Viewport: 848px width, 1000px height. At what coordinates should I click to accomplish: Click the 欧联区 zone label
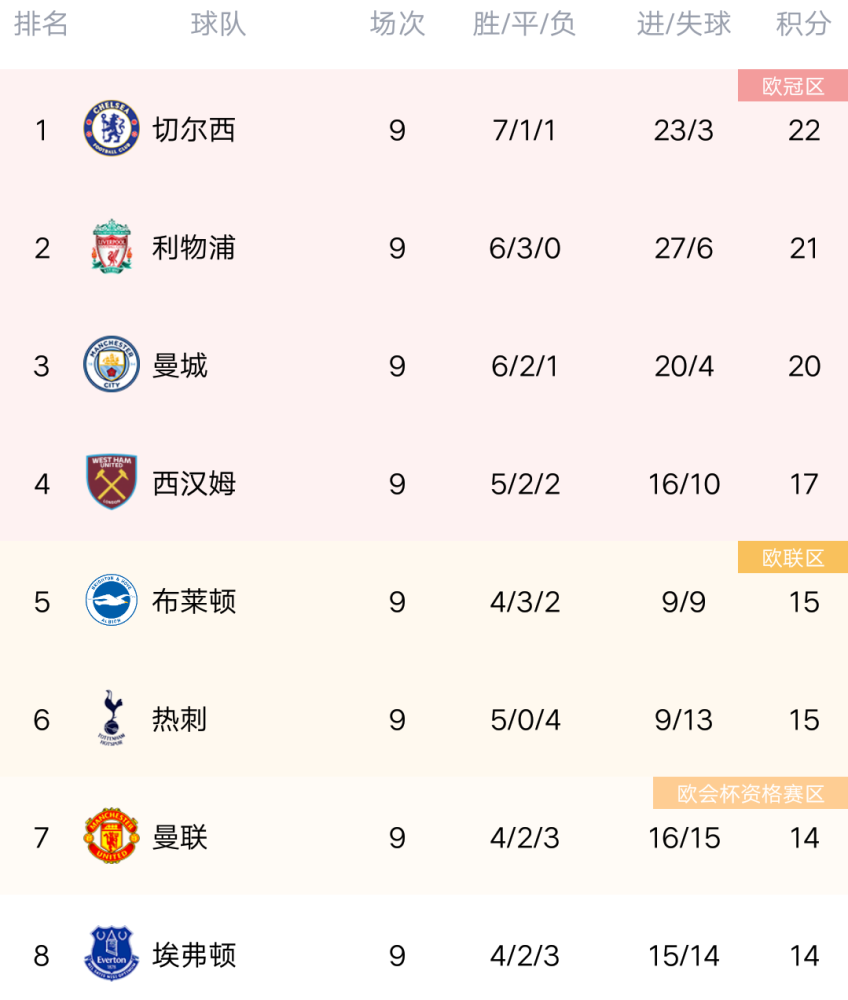[x=793, y=557]
